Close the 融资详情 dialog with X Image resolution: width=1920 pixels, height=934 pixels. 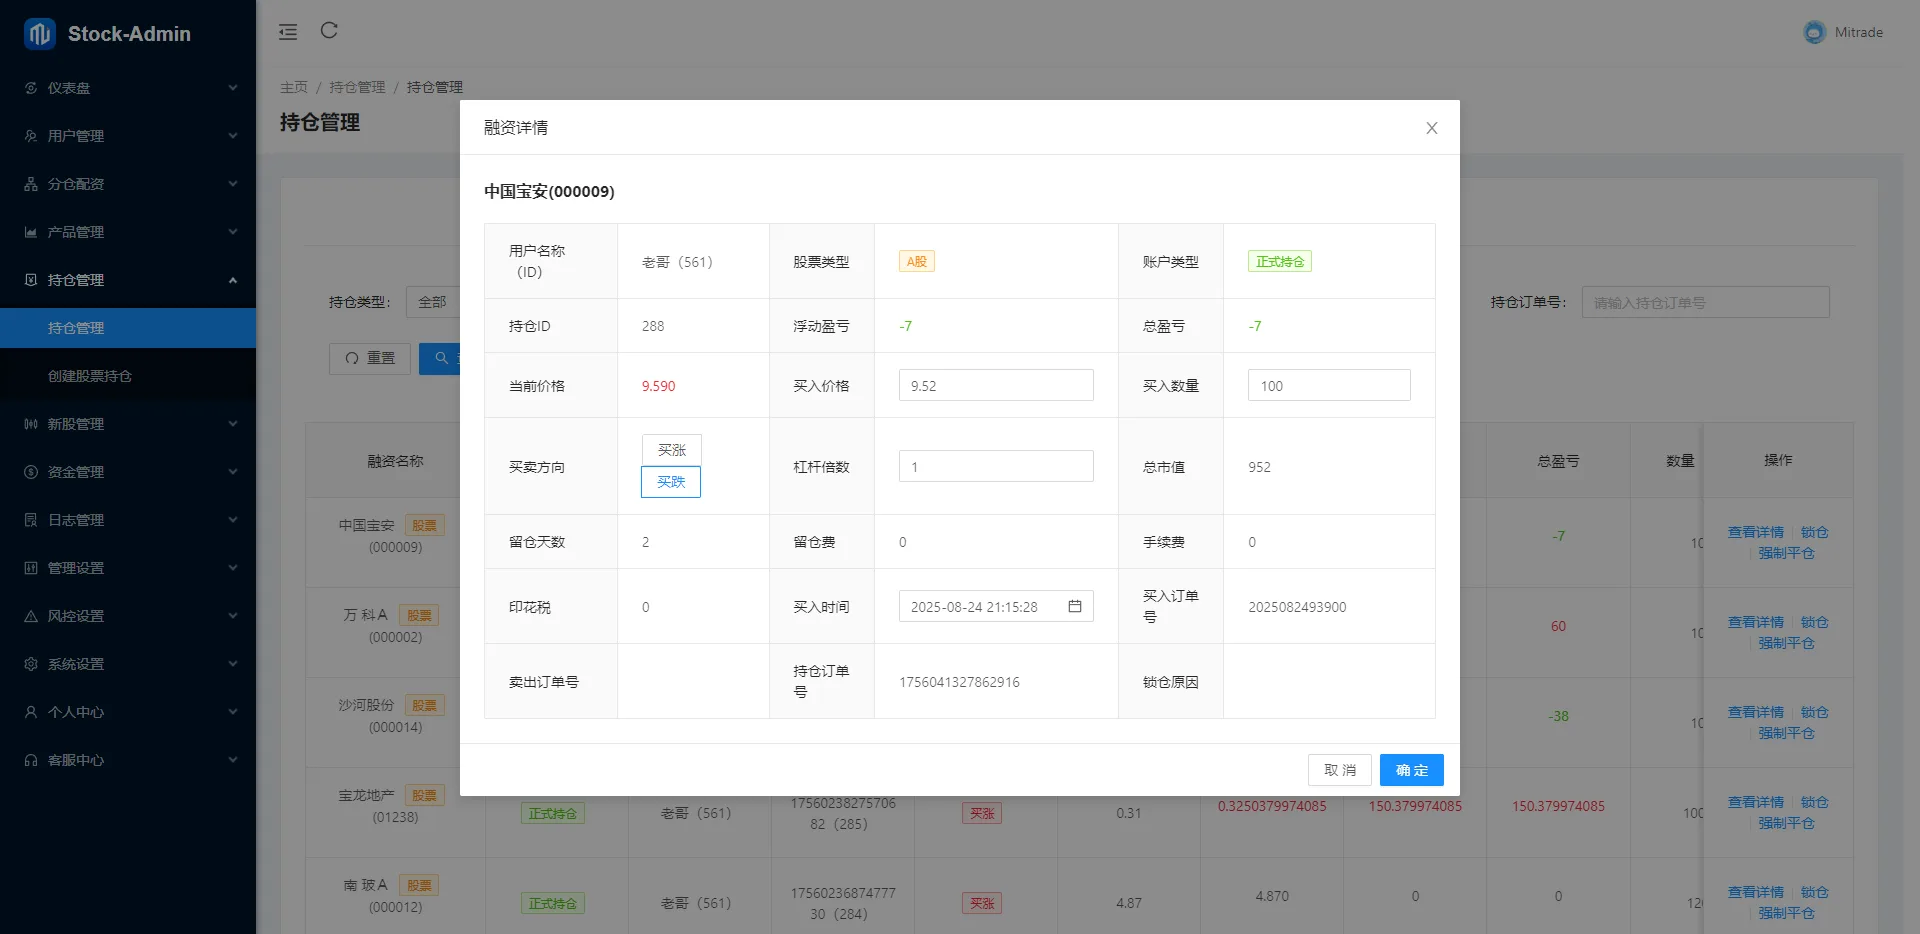point(1431,128)
